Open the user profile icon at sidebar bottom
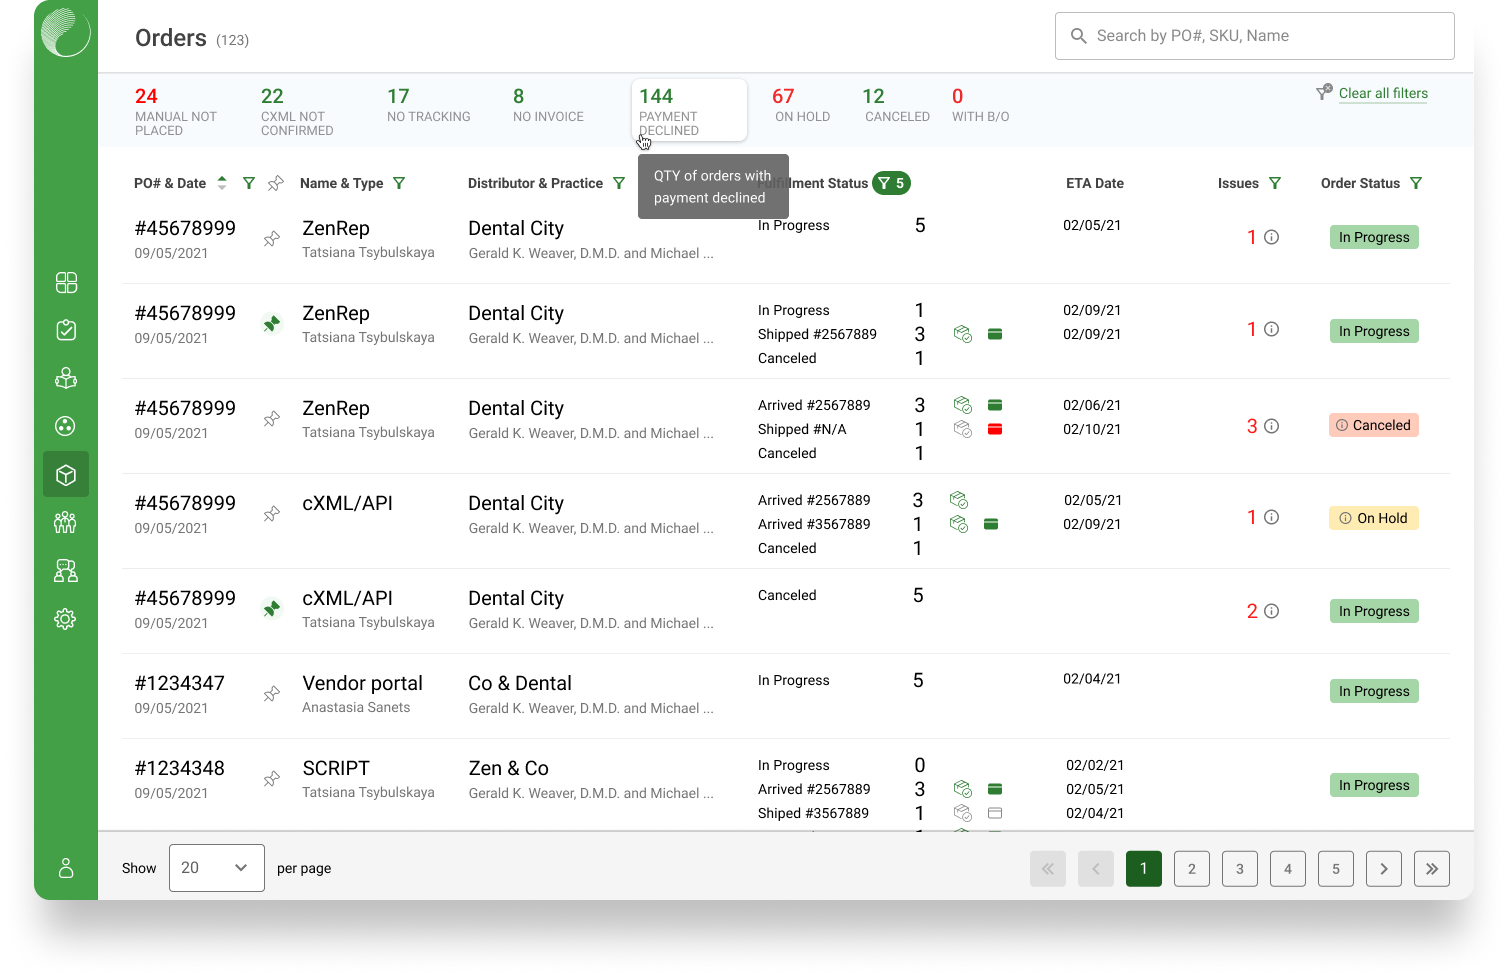1508x978 pixels. point(66,868)
